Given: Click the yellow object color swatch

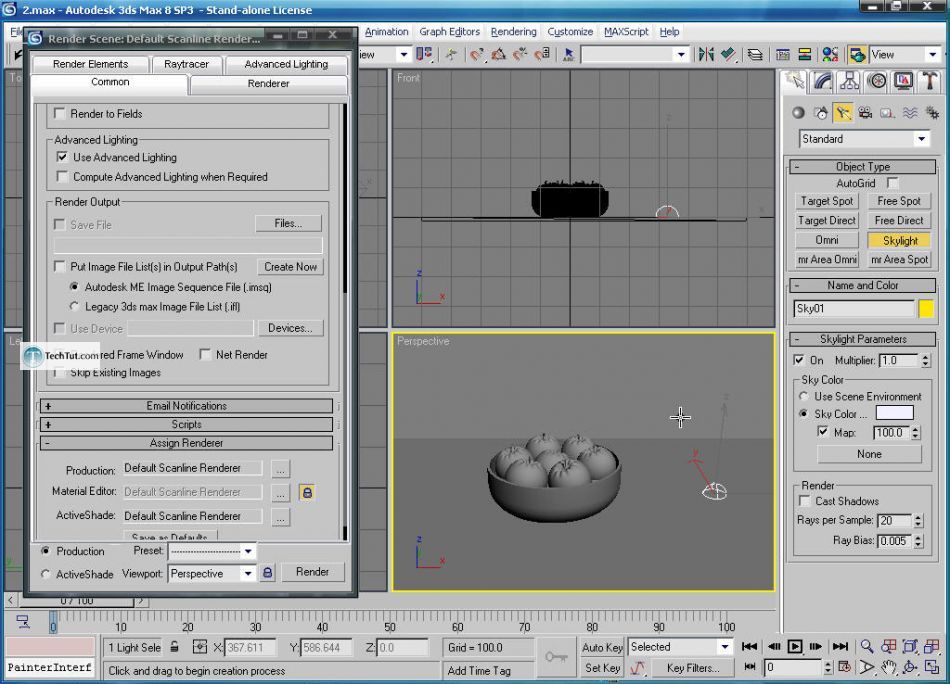Looking at the screenshot, I should (x=926, y=308).
